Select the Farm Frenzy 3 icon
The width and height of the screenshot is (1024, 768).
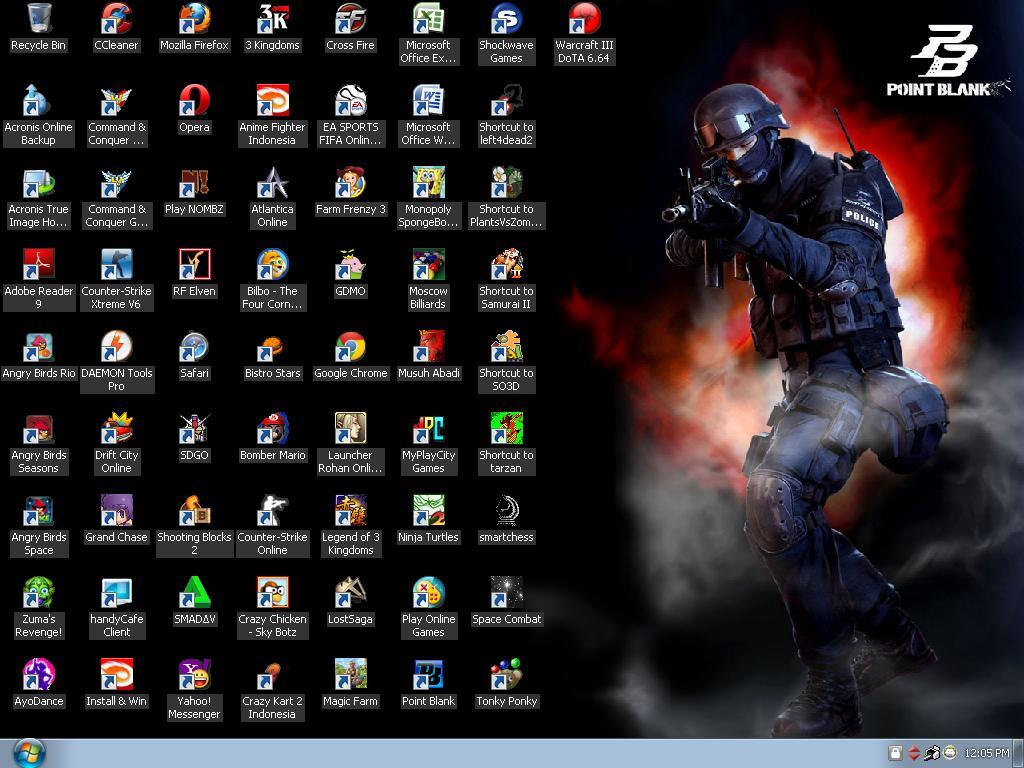[x=351, y=183]
